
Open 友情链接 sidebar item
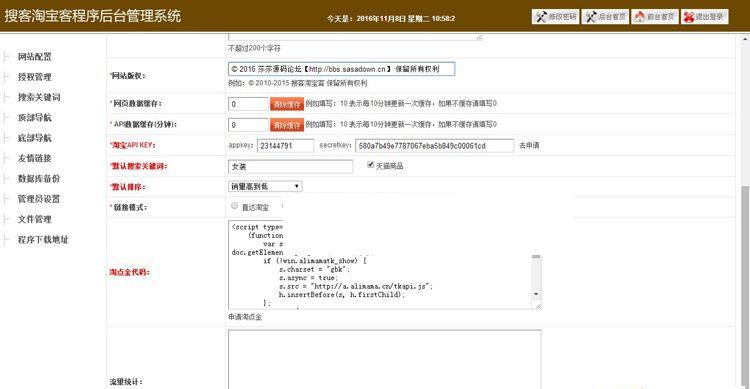pyautogui.click(x=34, y=158)
